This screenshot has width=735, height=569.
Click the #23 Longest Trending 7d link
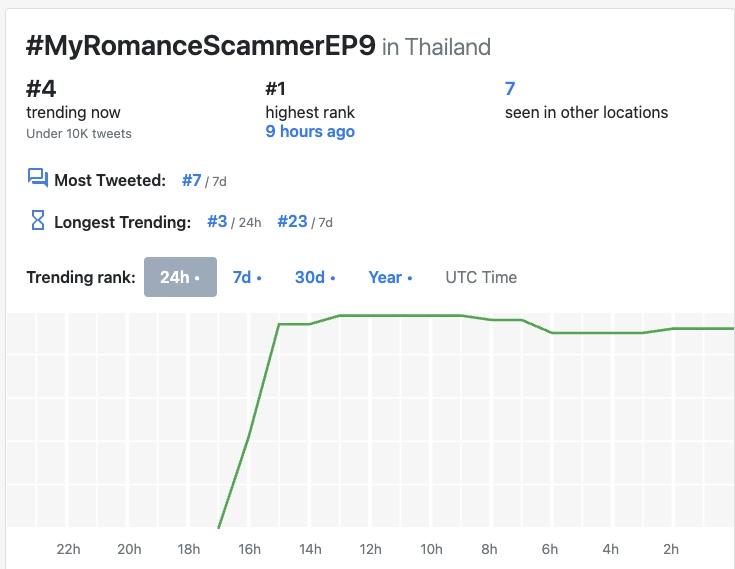click(x=292, y=221)
